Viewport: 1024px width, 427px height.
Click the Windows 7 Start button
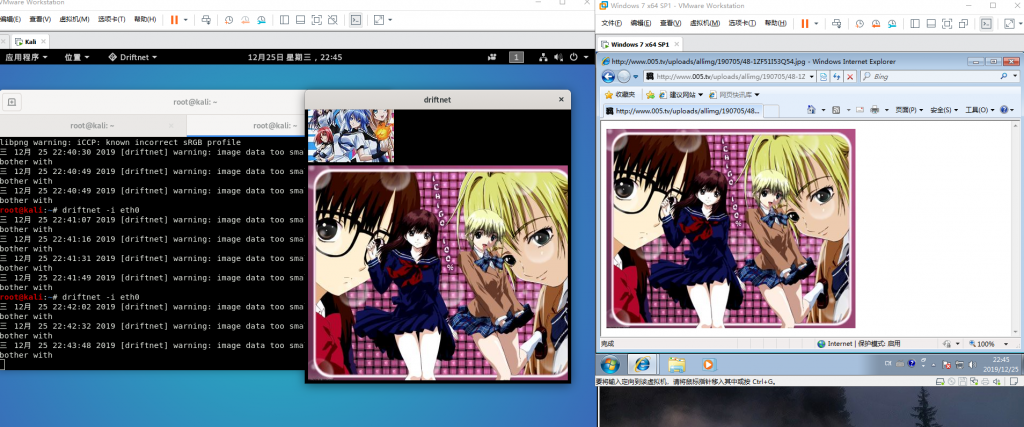pyautogui.click(x=611, y=364)
